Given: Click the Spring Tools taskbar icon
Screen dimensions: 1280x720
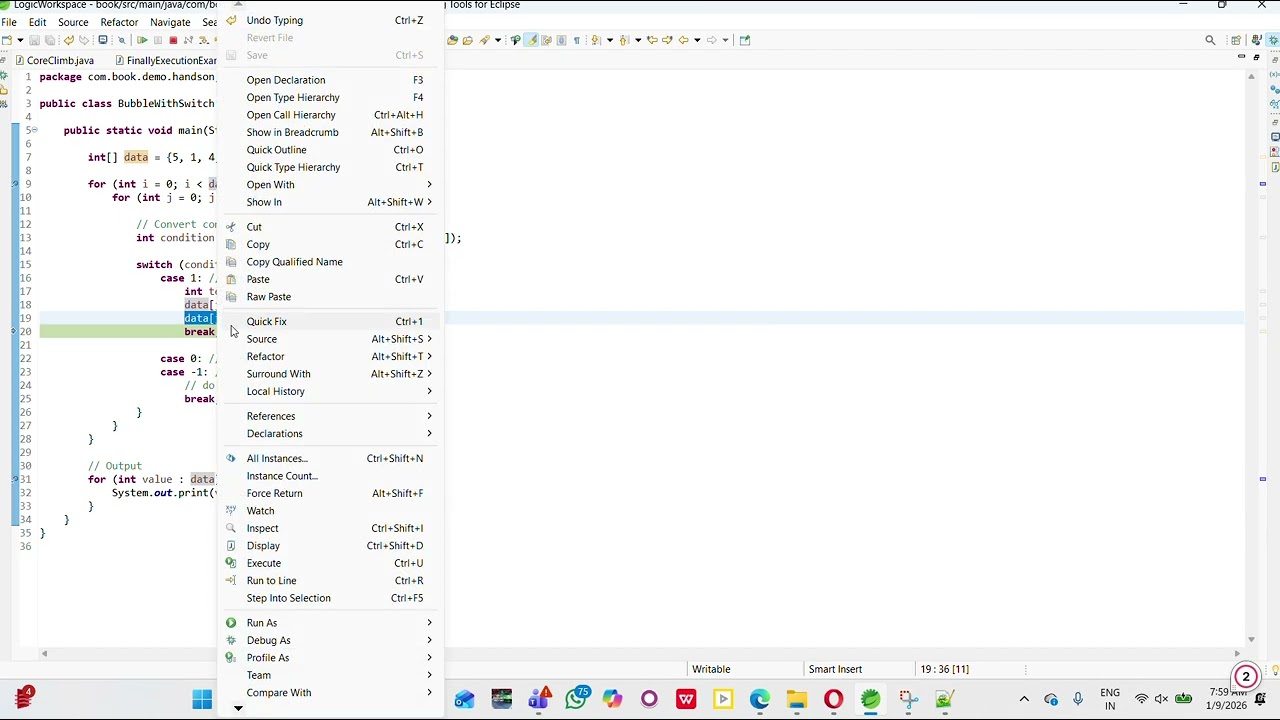Looking at the screenshot, I should pyautogui.click(x=870, y=699).
